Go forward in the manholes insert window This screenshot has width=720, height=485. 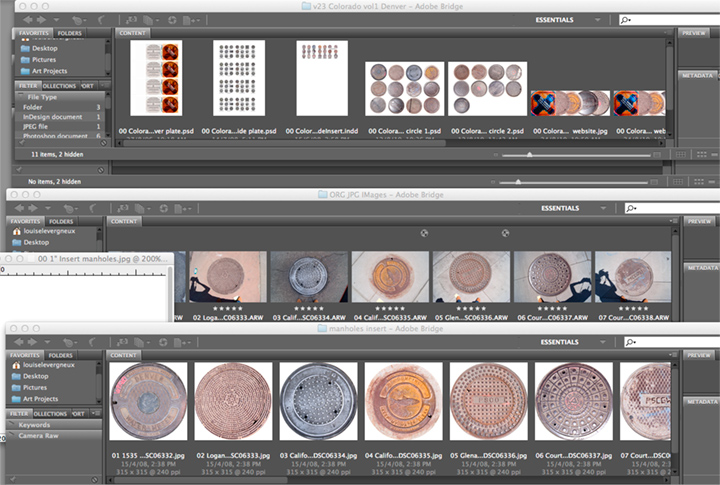pyautogui.click(x=33, y=342)
